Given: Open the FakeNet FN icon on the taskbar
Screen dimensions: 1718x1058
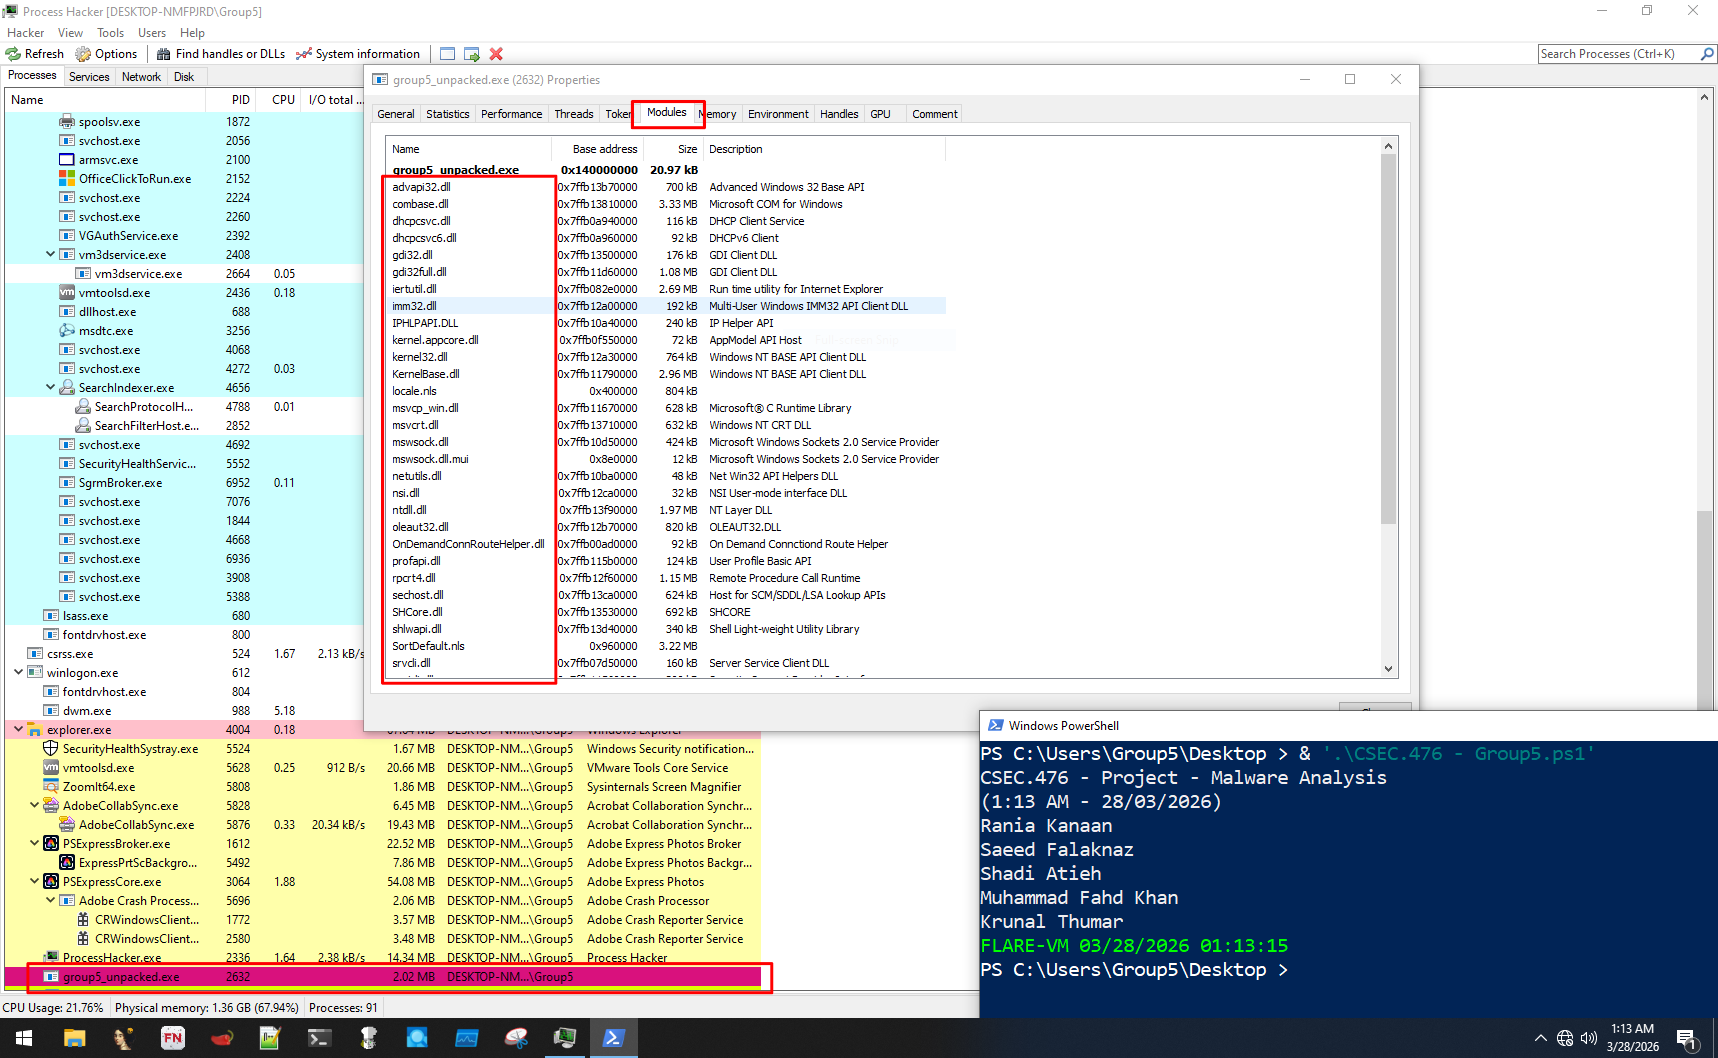Looking at the screenshot, I should tap(172, 1037).
